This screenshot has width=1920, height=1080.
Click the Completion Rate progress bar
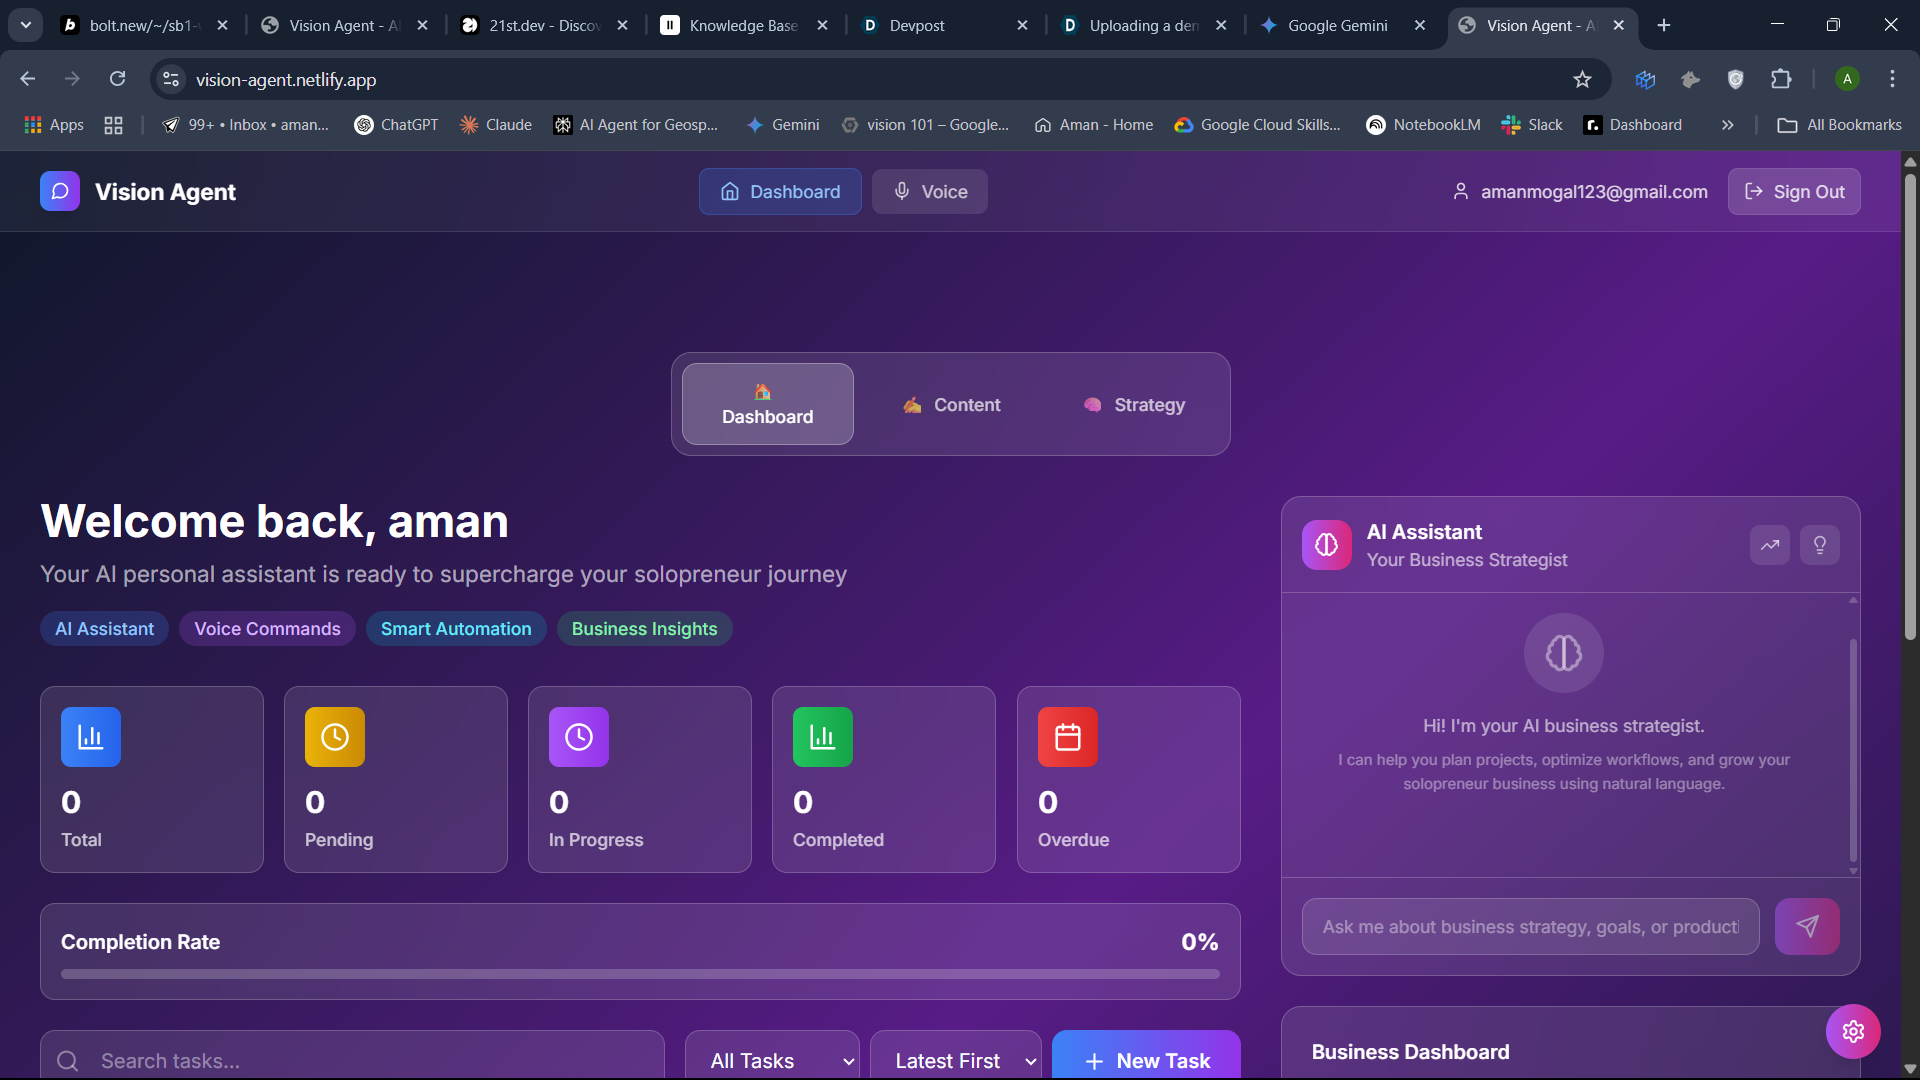640,973
